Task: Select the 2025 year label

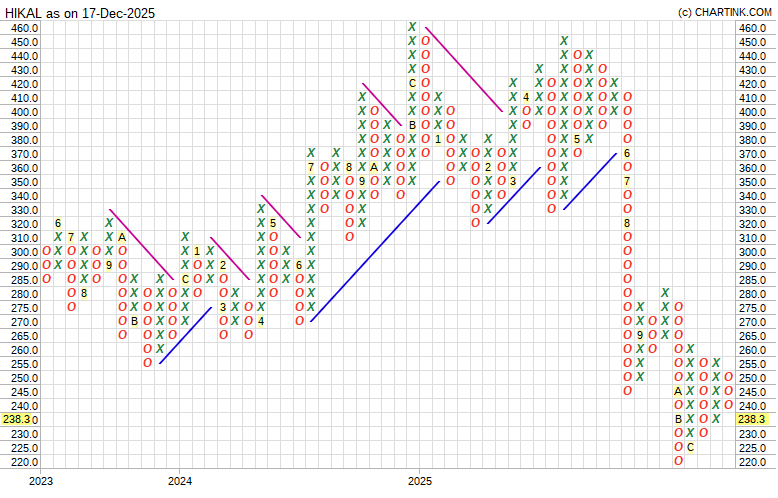Action: tap(420, 481)
